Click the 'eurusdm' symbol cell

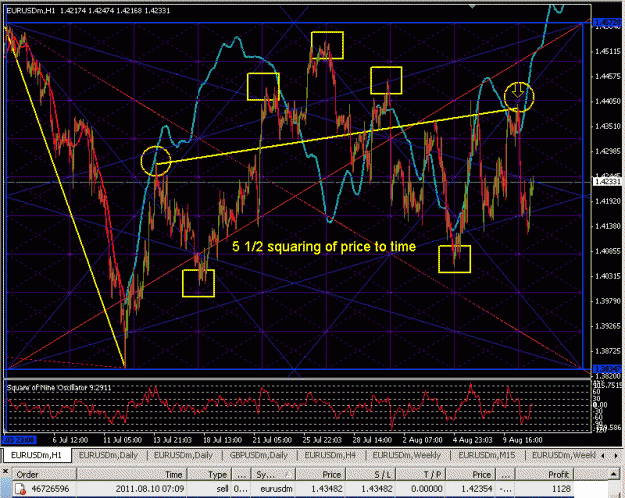(276, 488)
